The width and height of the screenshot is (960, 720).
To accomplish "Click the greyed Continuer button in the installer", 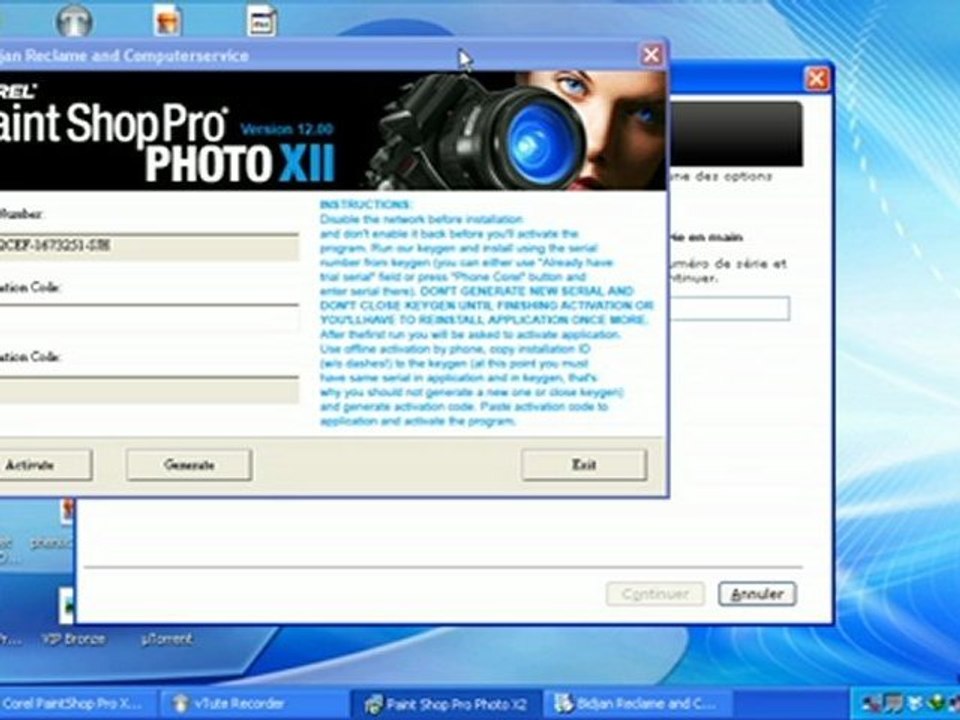I will (655, 594).
